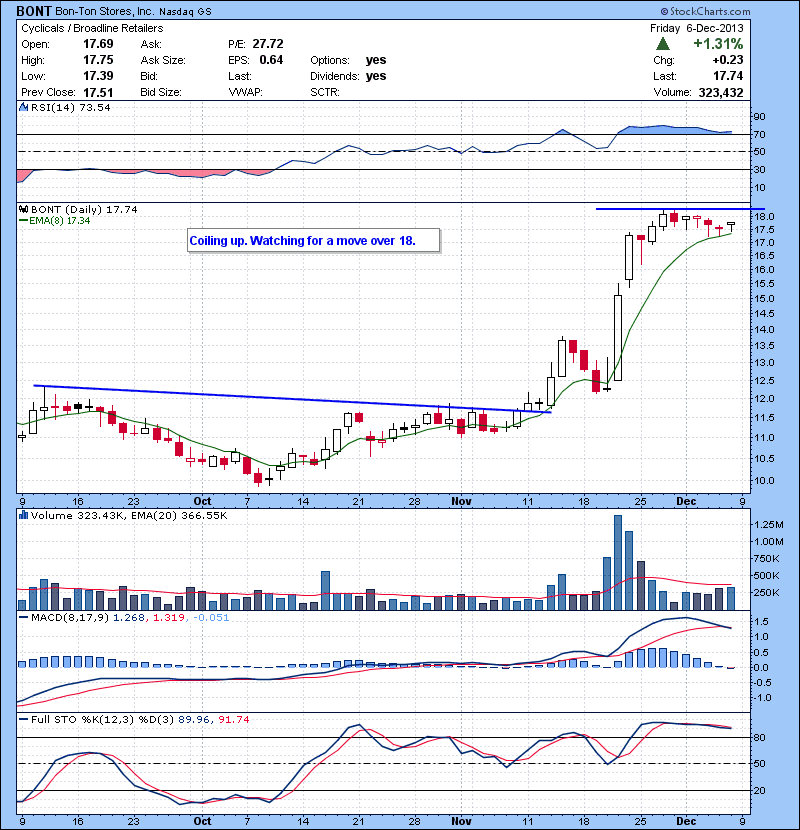
Task: Click the Volume figure 323,432
Action: [x=721, y=93]
